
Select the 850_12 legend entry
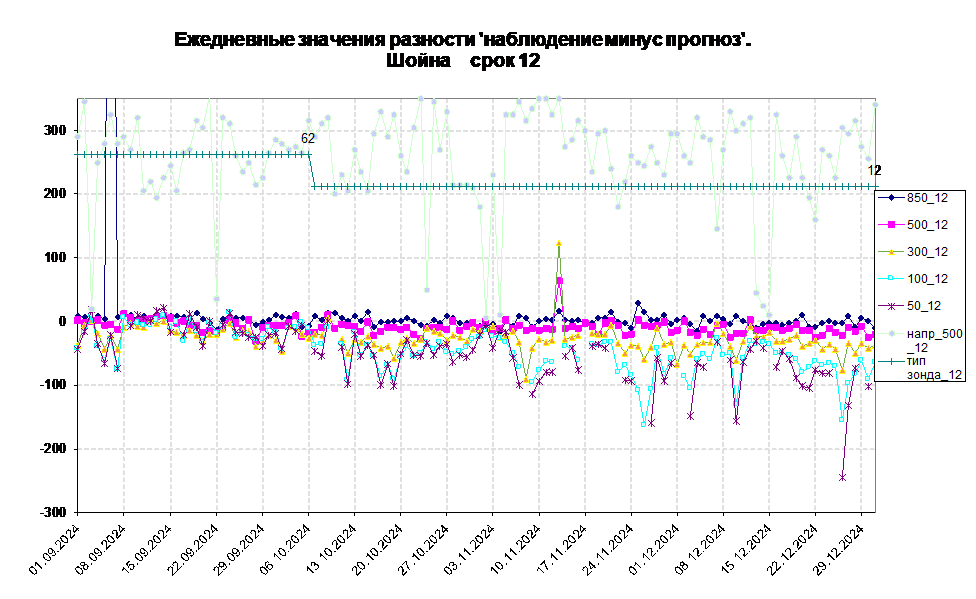click(x=913, y=198)
